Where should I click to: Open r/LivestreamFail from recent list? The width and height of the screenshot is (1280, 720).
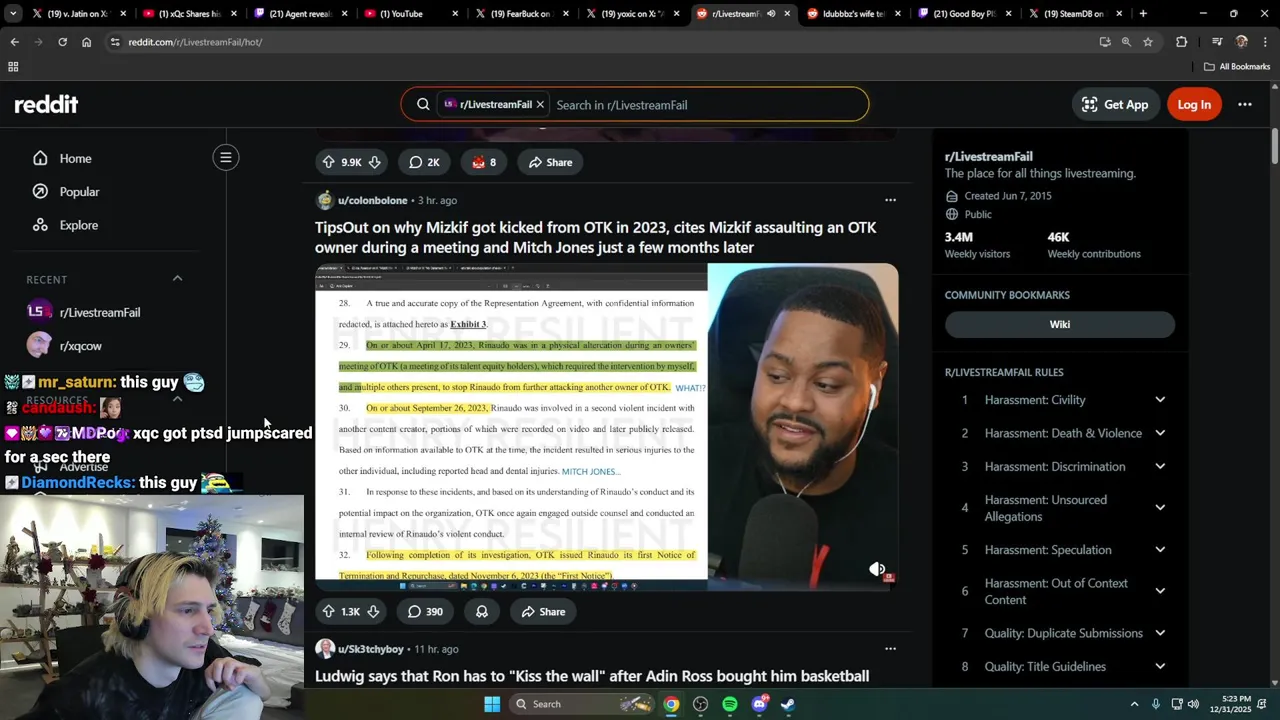100,312
